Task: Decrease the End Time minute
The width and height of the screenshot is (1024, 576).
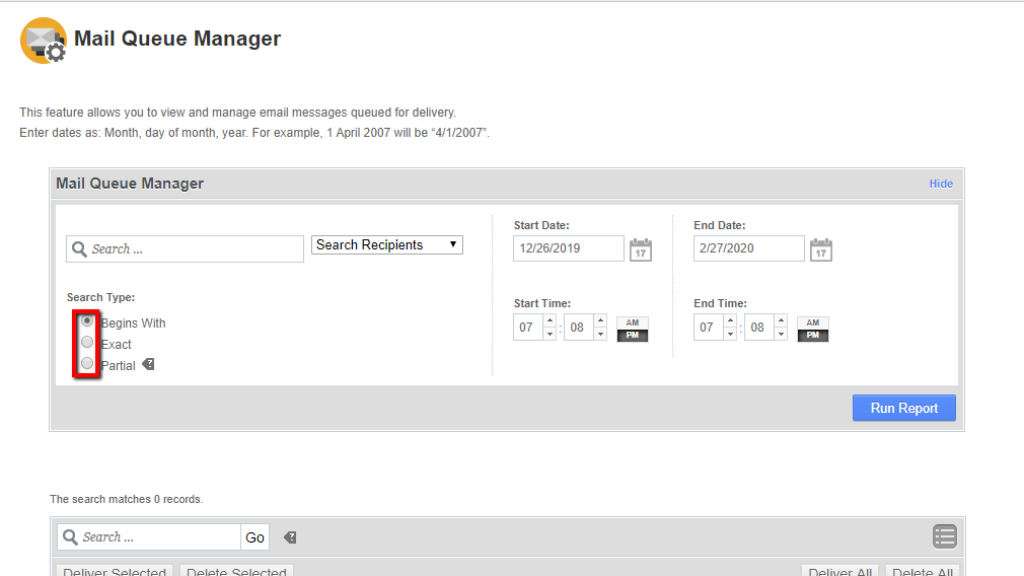Action: click(x=781, y=334)
